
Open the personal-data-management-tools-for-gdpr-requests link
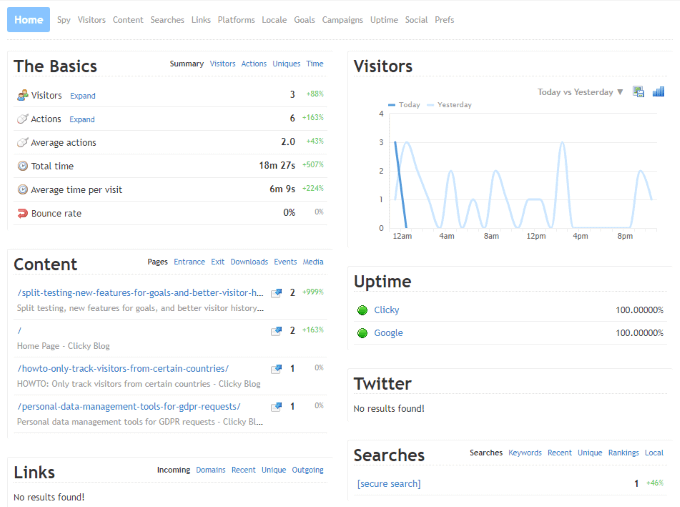(x=128, y=407)
